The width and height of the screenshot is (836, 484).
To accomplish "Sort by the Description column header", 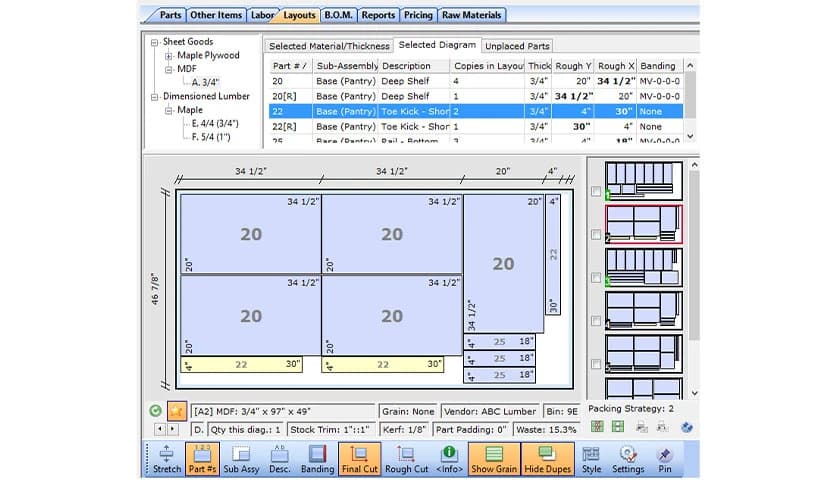I will [413, 66].
